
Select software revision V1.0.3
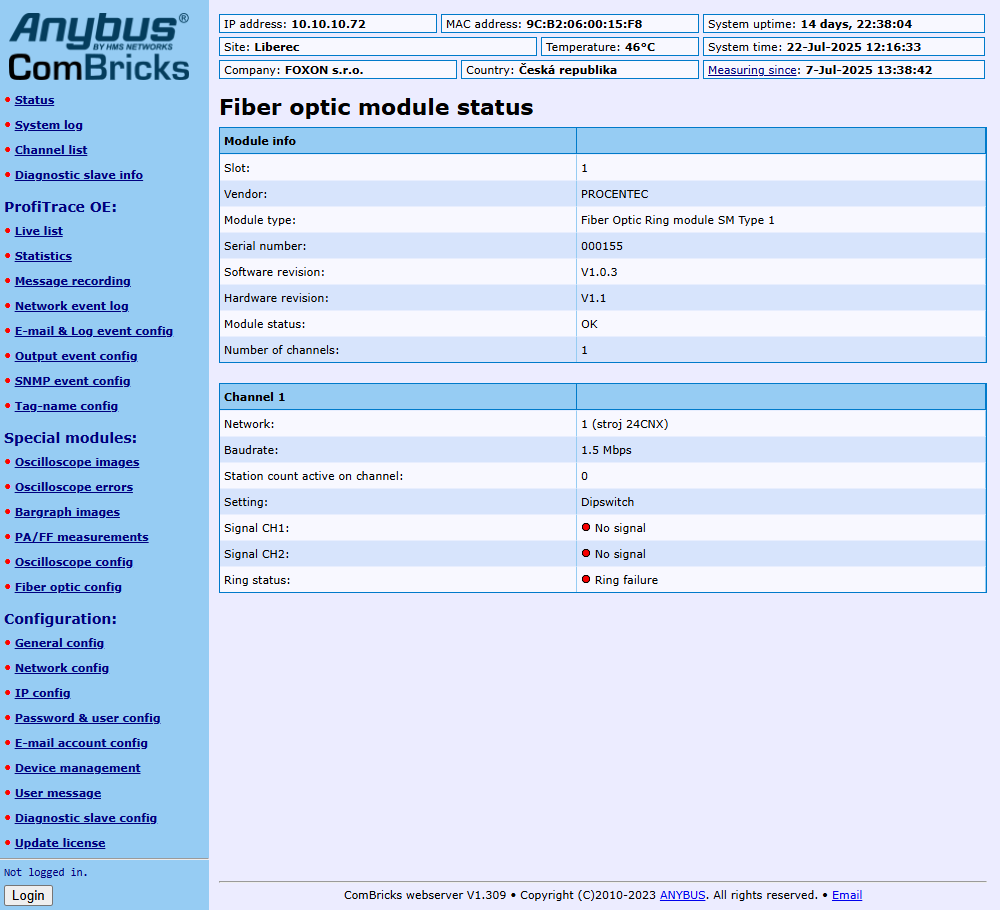(x=599, y=272)
